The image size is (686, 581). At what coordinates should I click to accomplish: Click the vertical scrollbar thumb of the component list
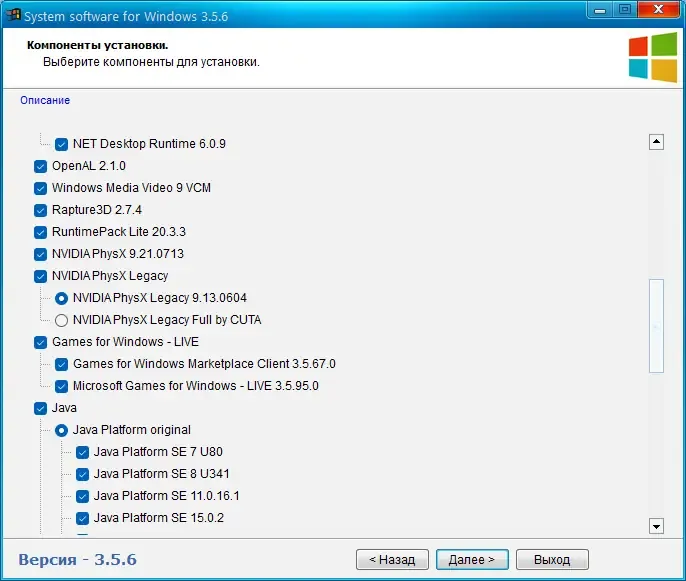(x=656, y=326)
